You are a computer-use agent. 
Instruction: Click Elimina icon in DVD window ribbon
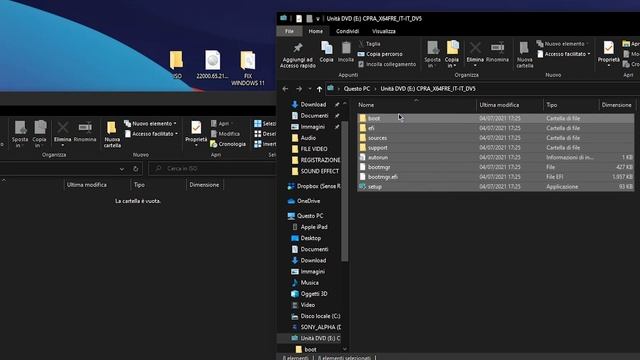coord(475,48)
